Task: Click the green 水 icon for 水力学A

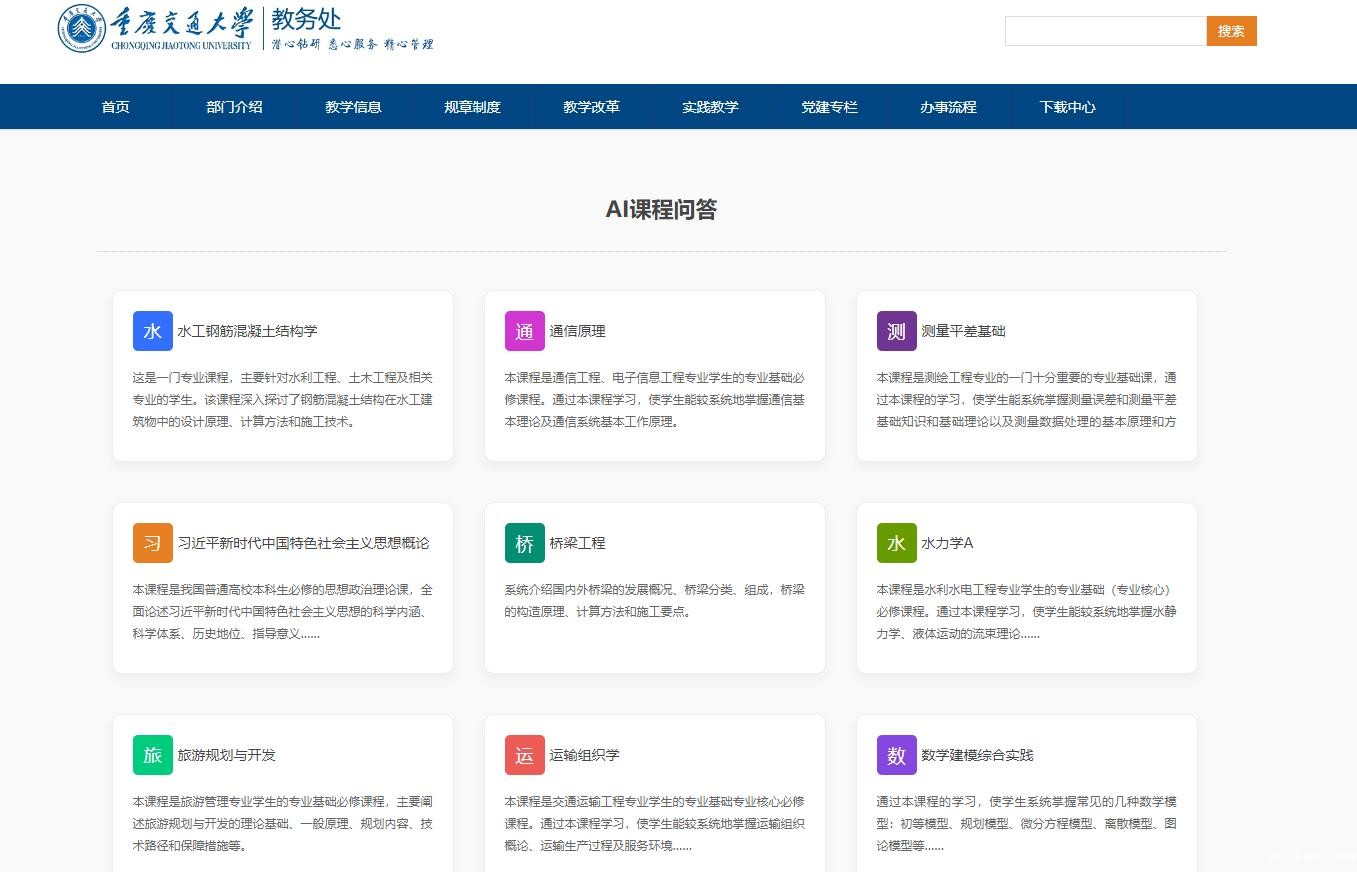Action: click(x=896, y=543)
